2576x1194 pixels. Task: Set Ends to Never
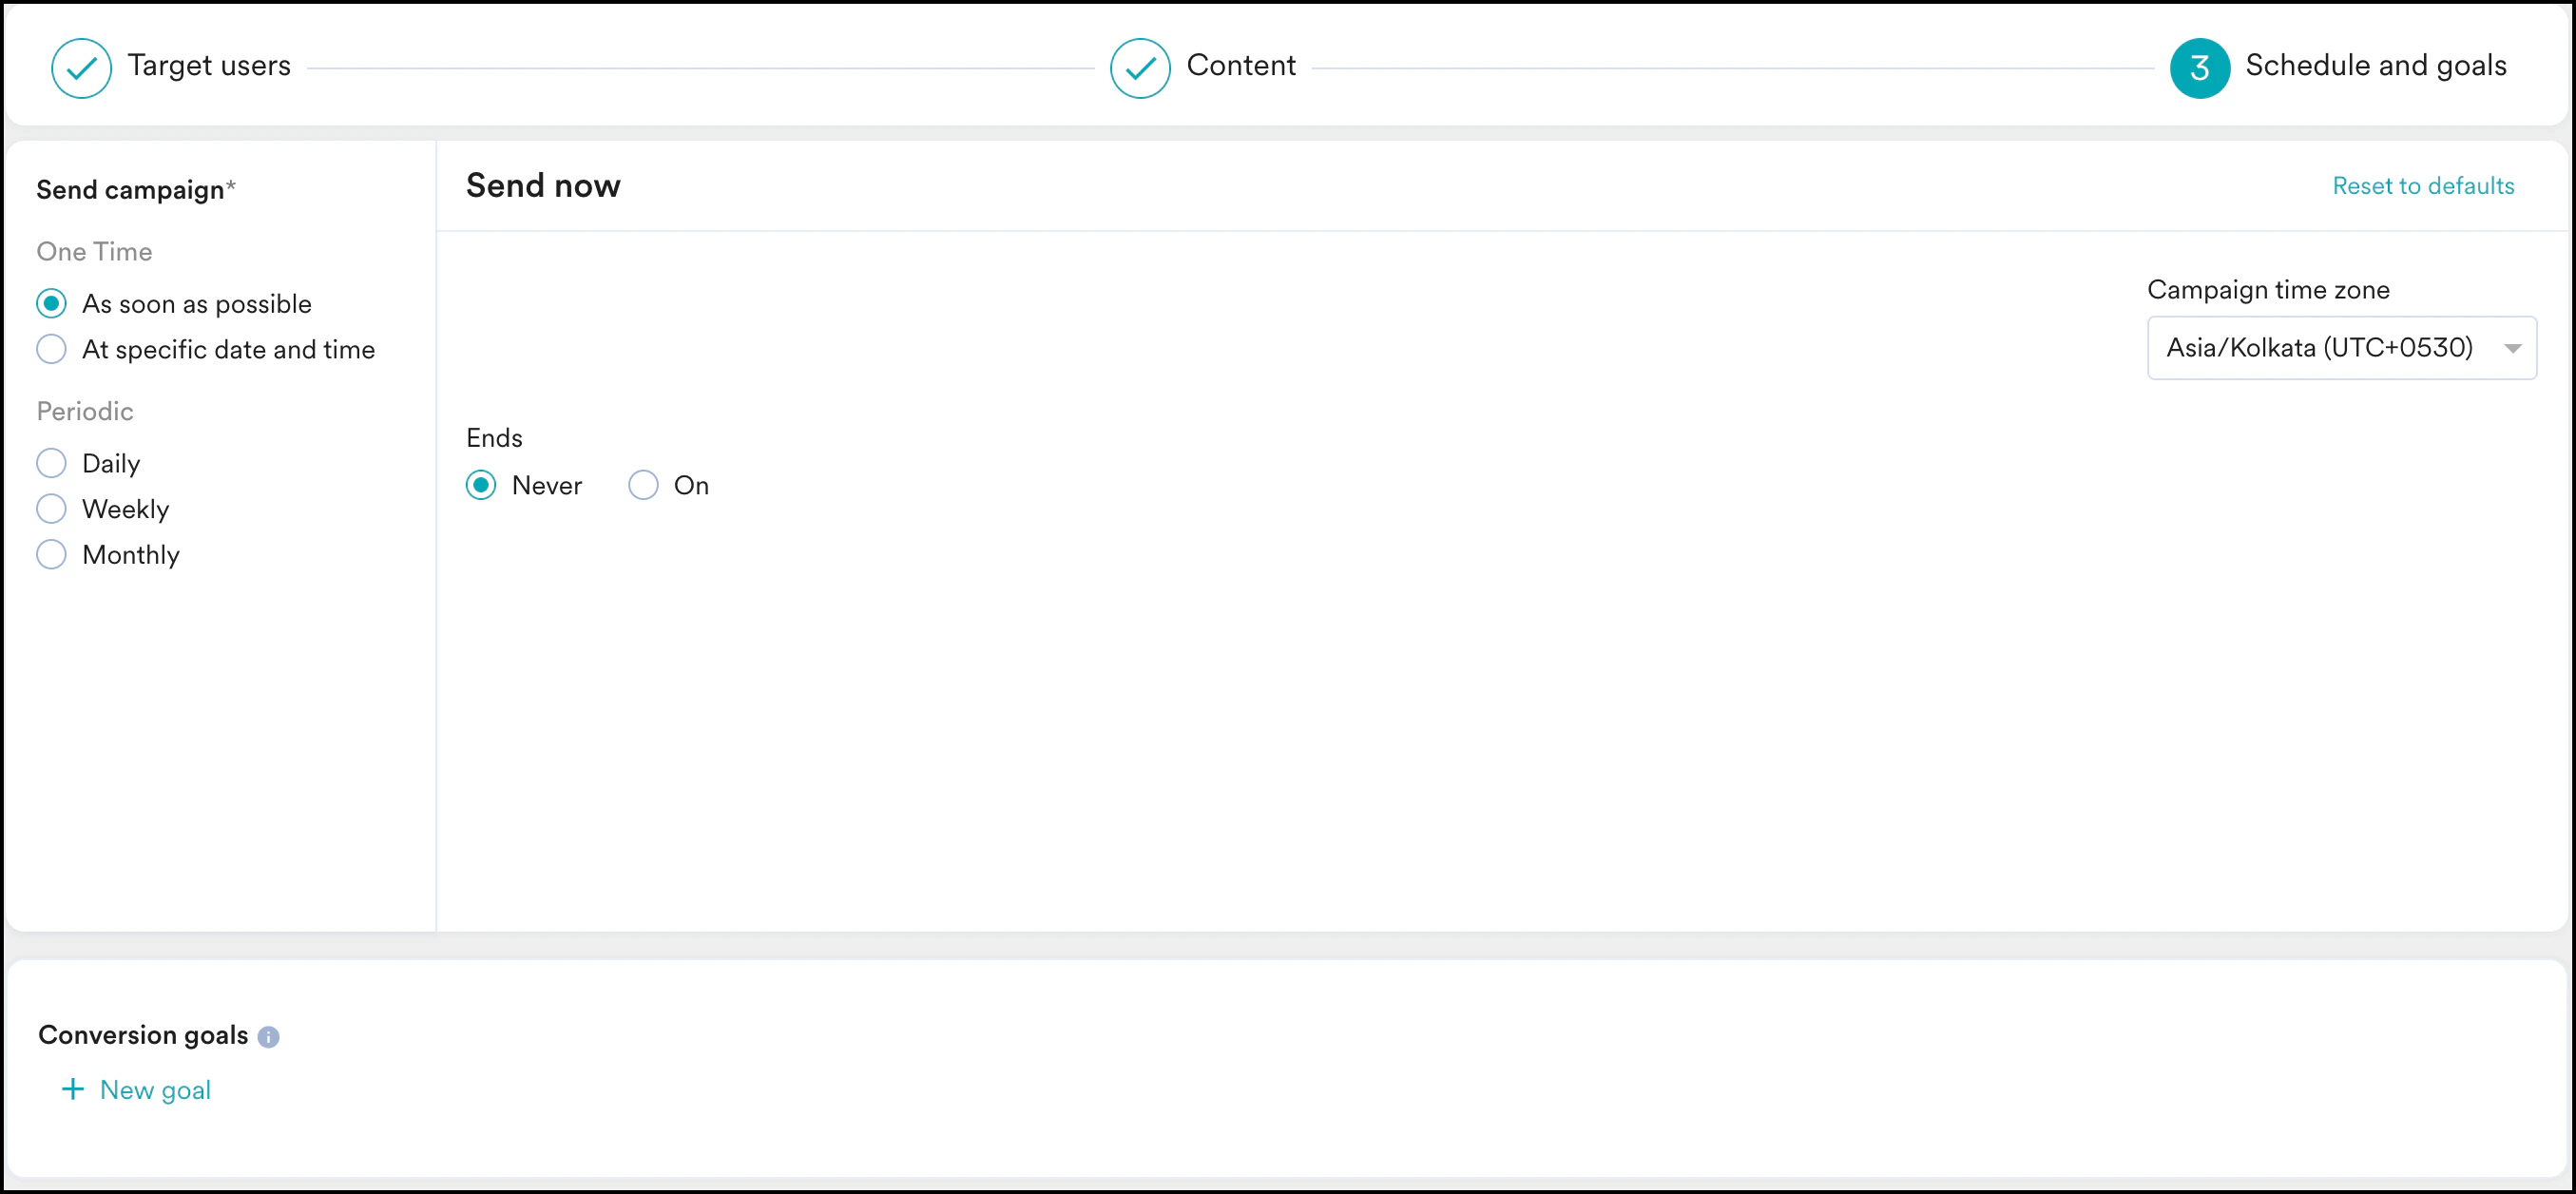point(481,485)
